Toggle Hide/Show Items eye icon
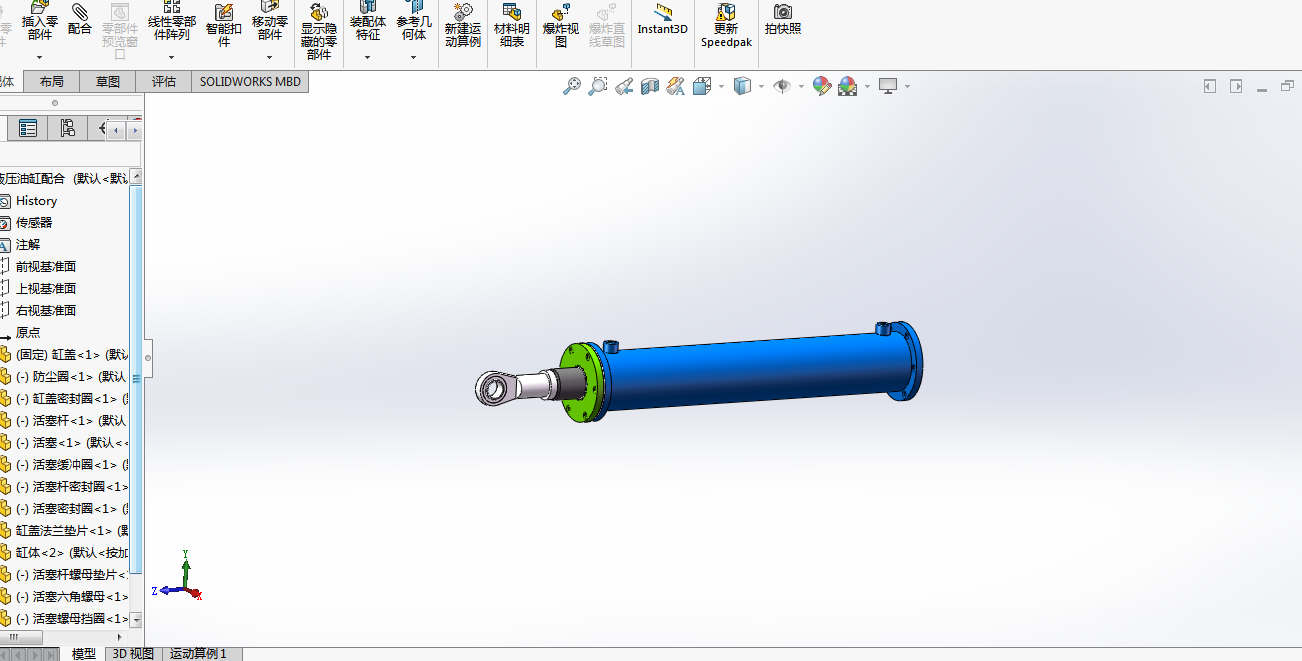This screenshot has width=1302, height=661. click(782, 87)
